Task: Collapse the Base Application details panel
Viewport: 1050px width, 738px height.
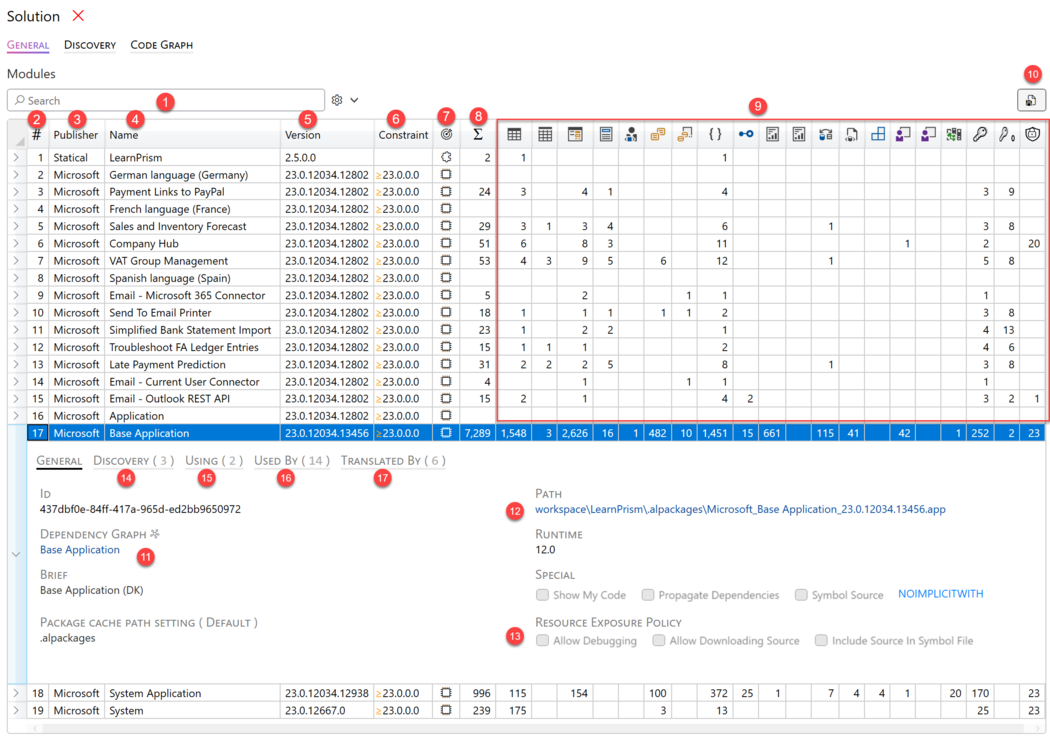Action: coord(16,554)
